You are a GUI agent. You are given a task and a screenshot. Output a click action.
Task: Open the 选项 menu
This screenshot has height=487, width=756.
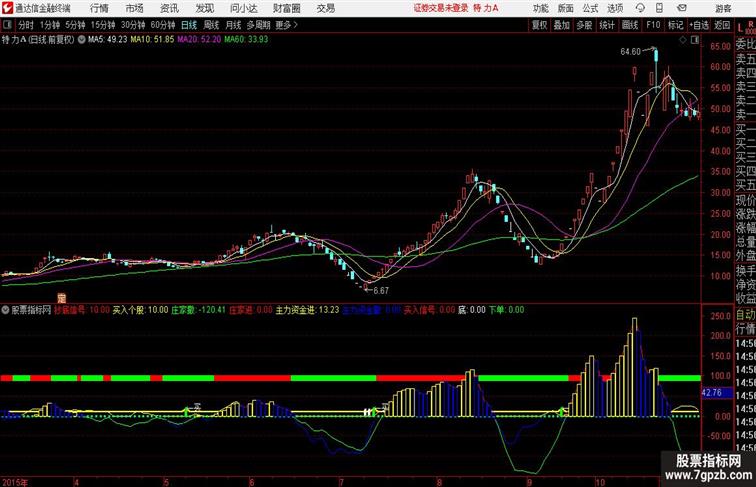point(615,8)
